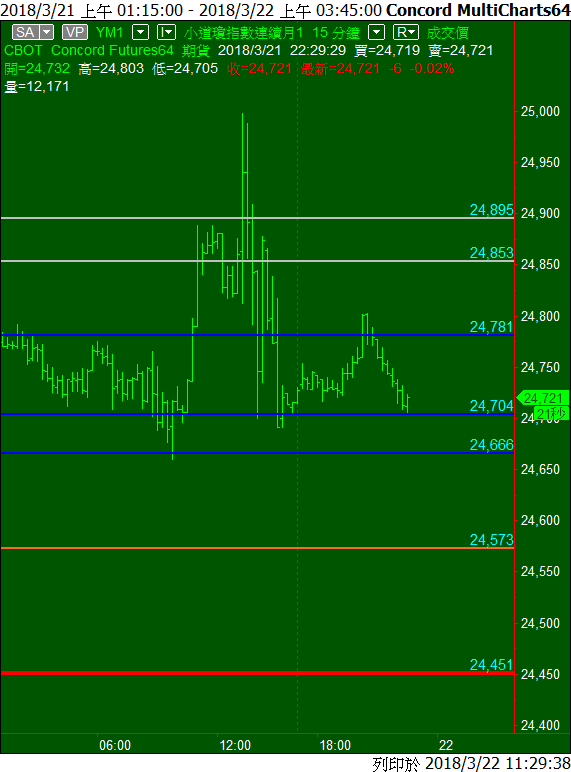Select the orange line labeled 24,573
Viewport: 571px width, 772px height.
click(257, 548)
